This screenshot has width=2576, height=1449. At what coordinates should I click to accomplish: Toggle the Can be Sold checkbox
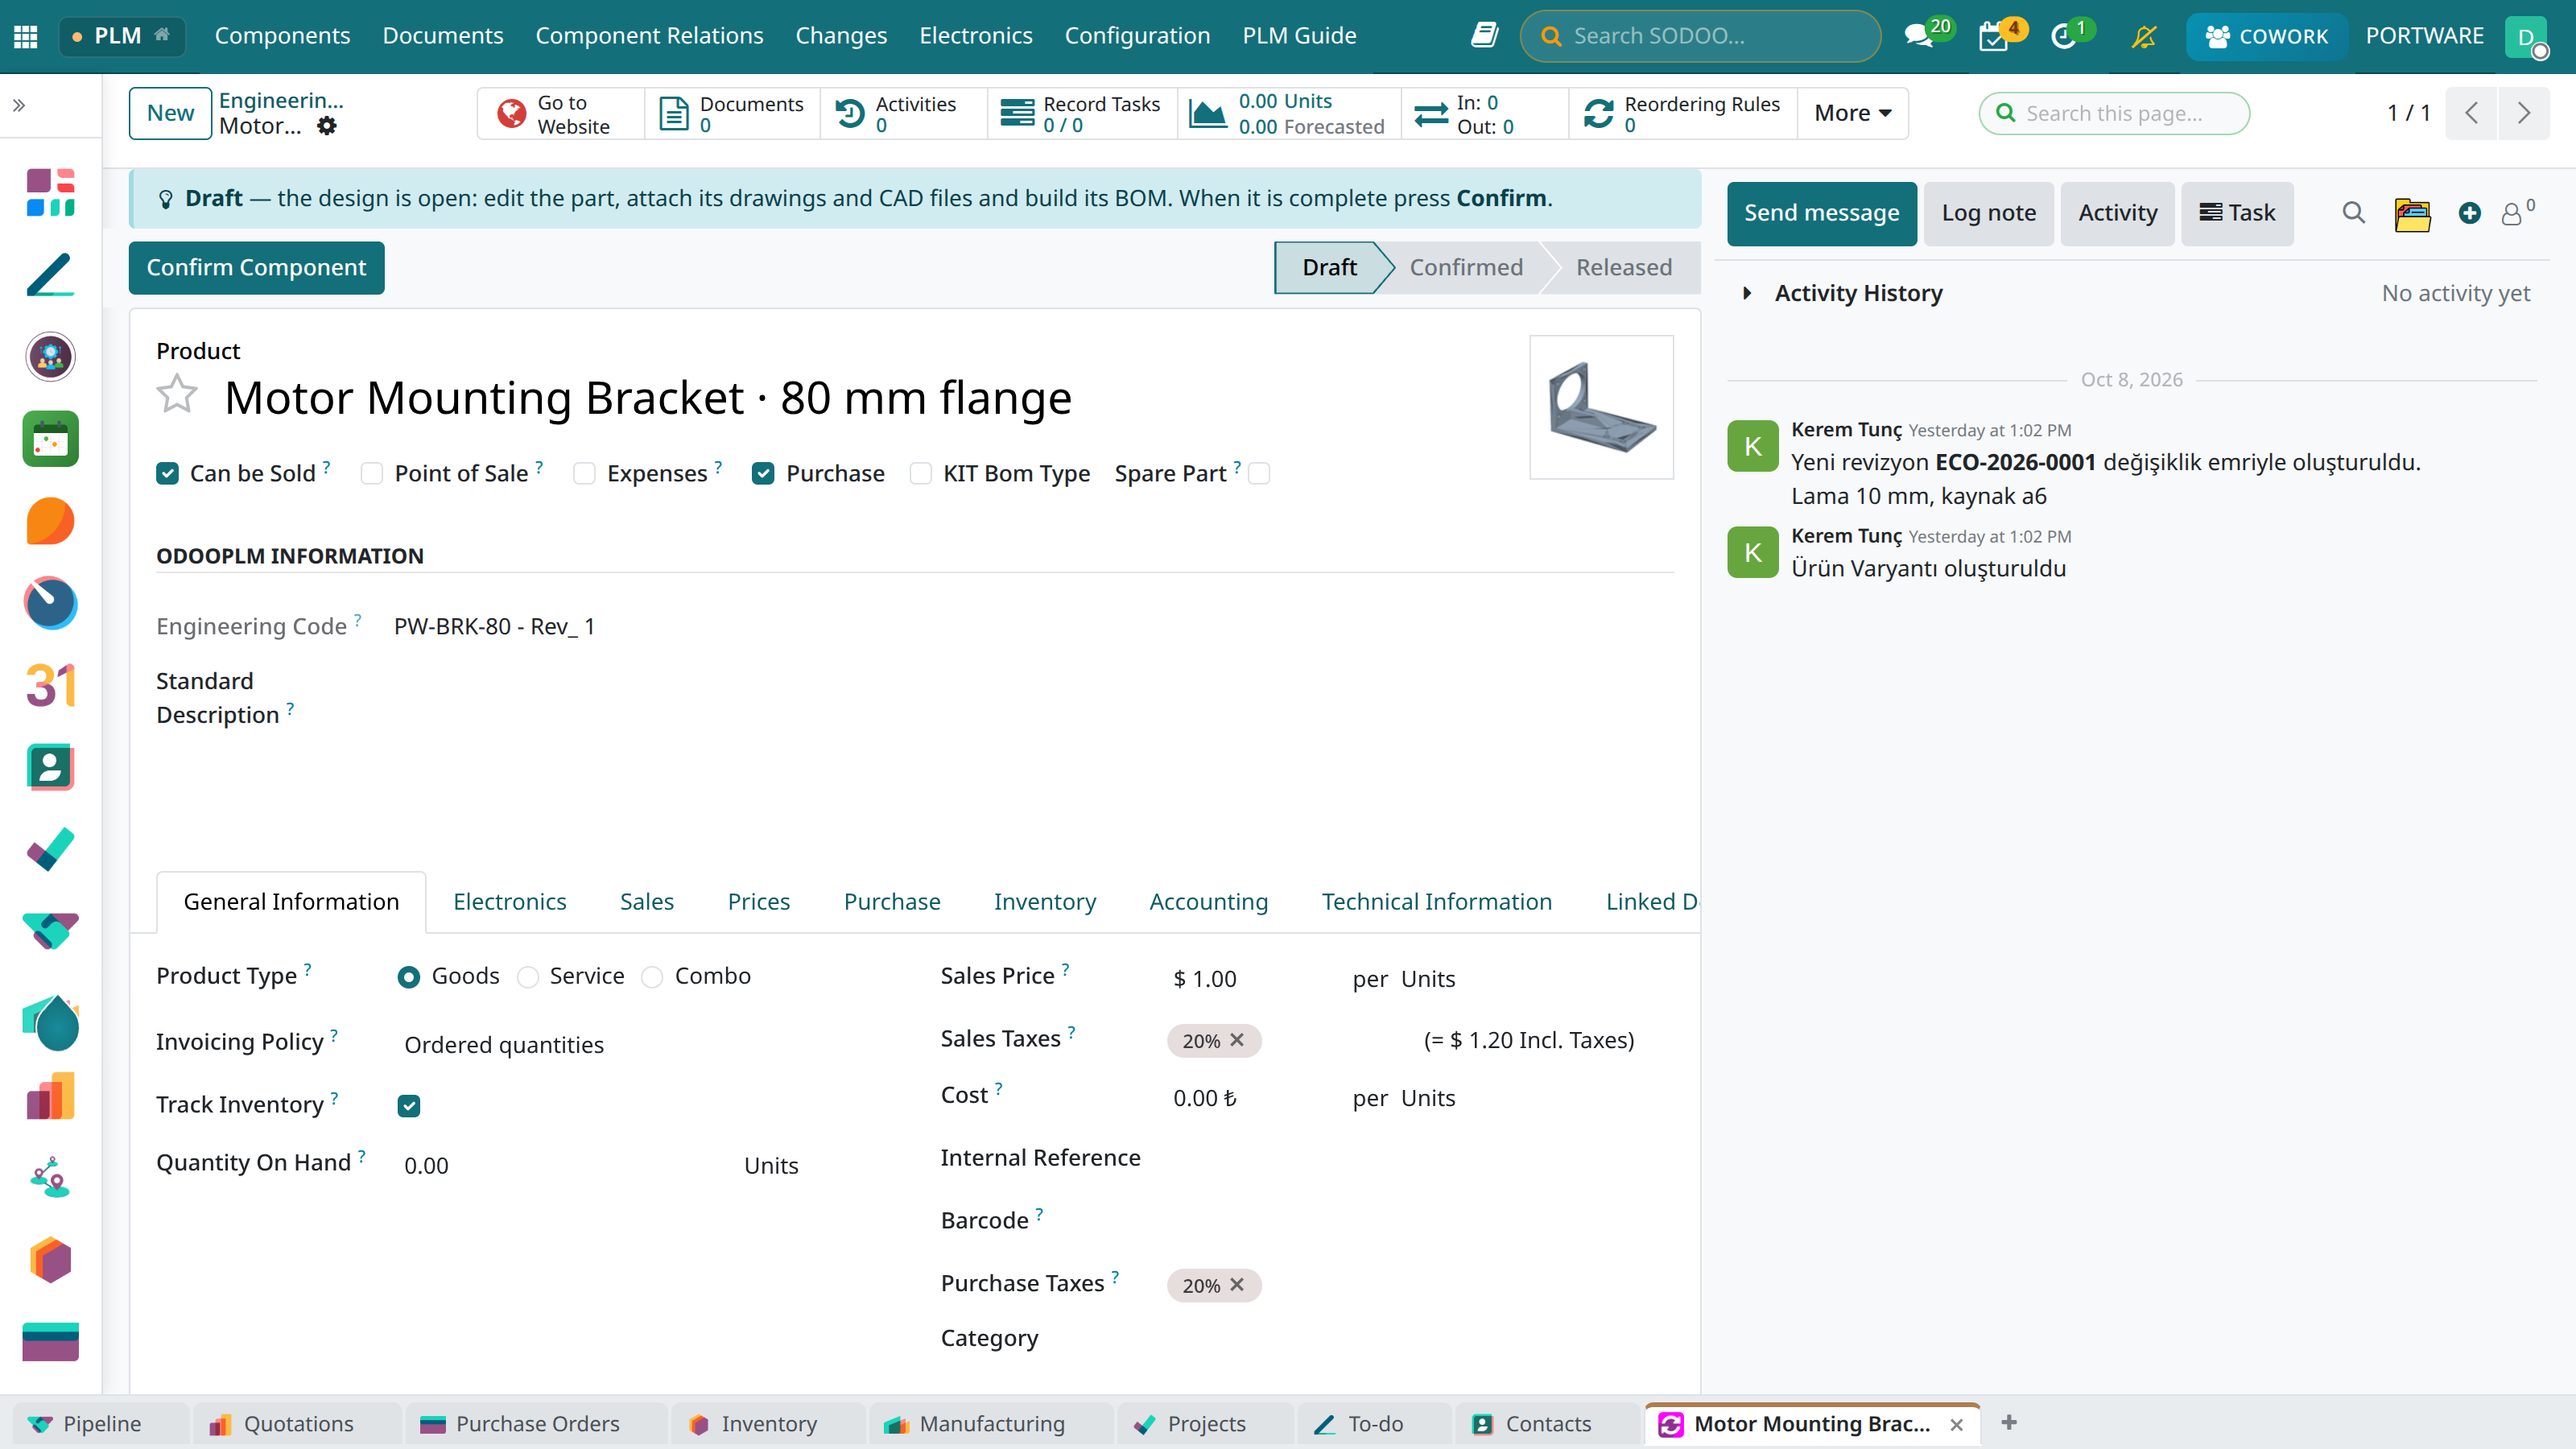click(167, 473)
